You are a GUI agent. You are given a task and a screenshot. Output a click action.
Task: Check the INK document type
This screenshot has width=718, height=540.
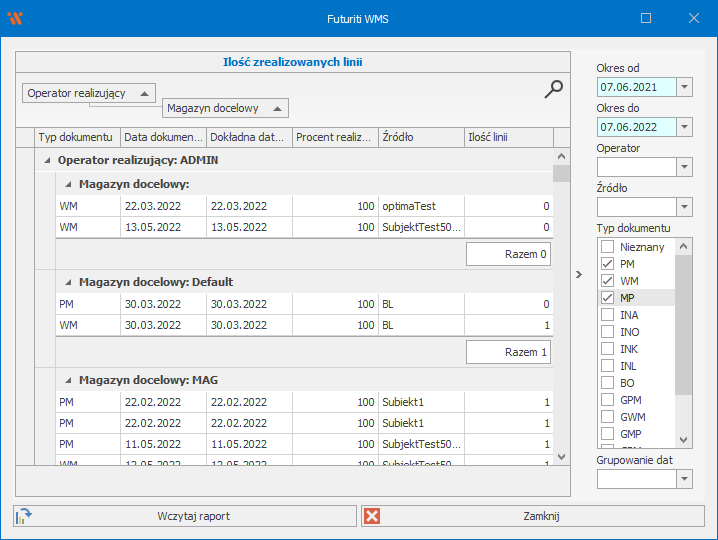pyautogui.click(x=607, y=349)
